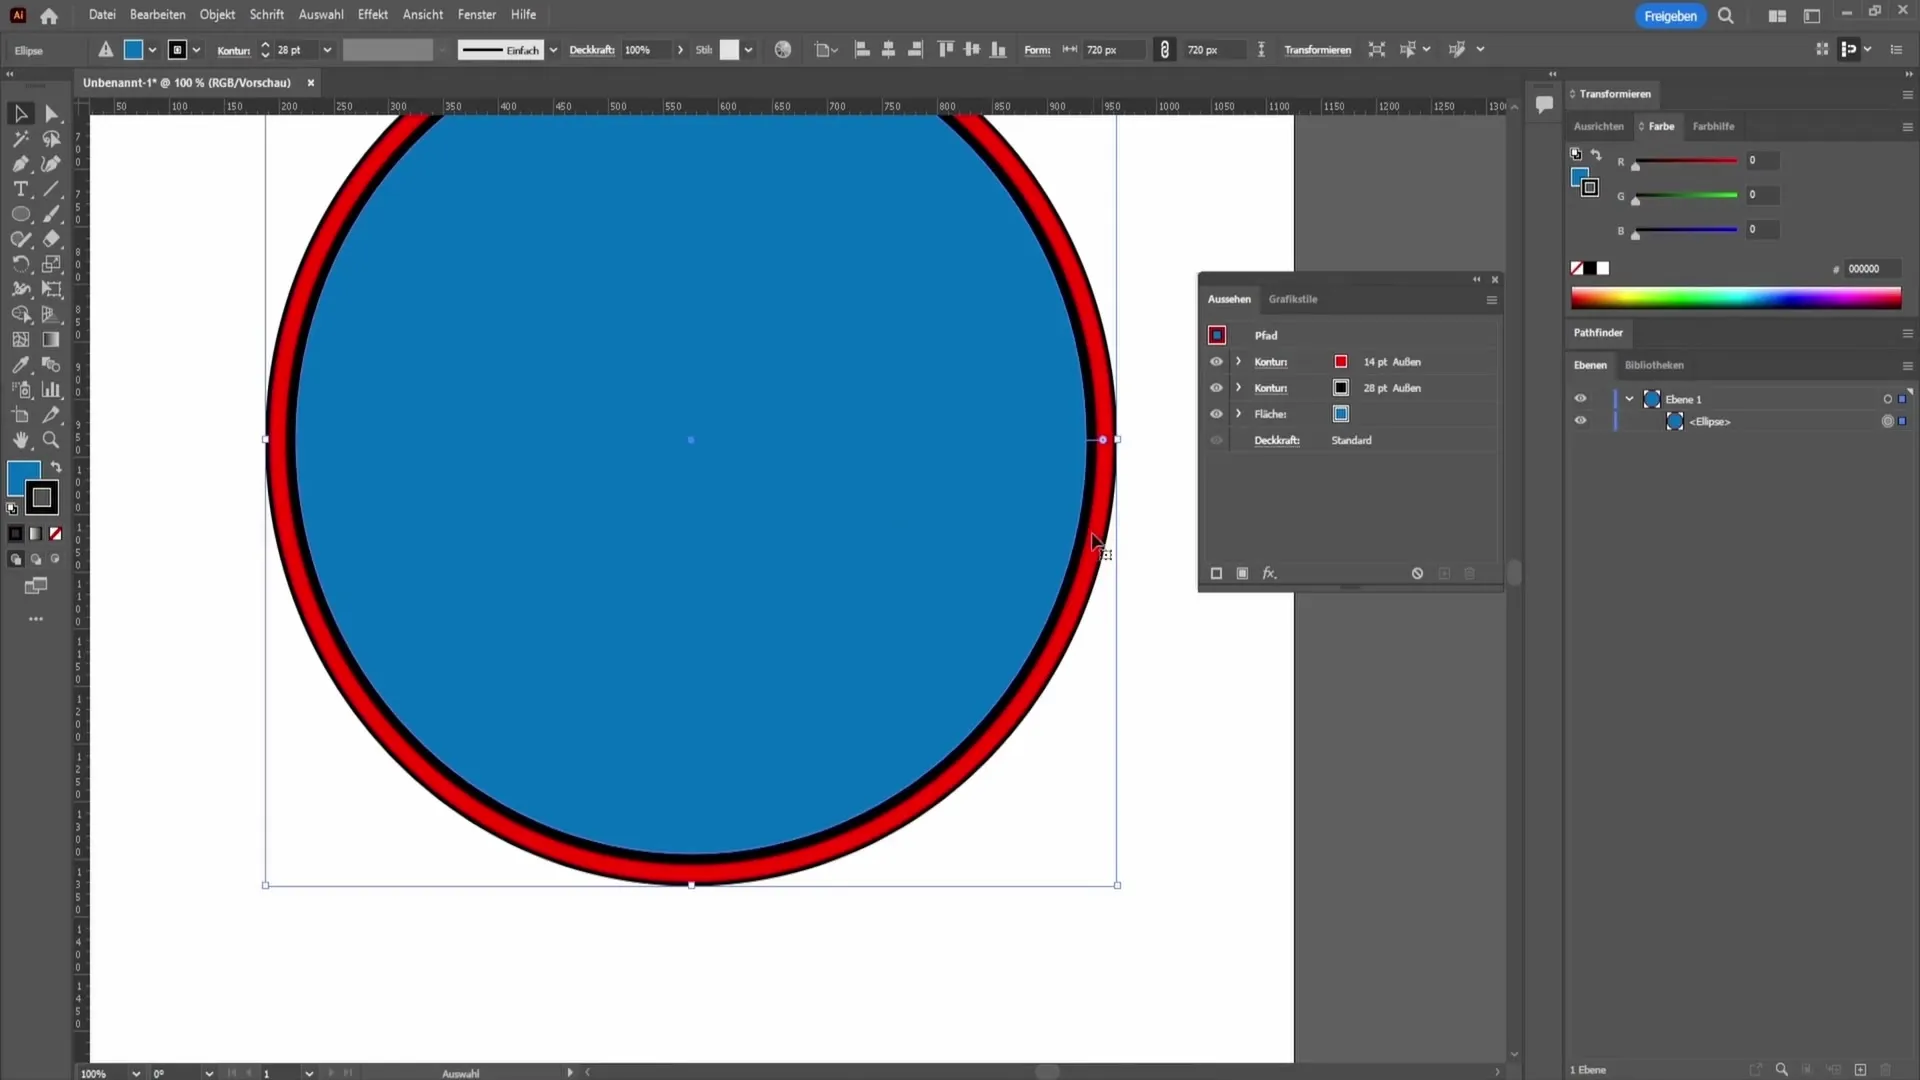Hide the Fläche fill attribute
Viewport: 1920px width, 1080px height.
[1216, 414]
